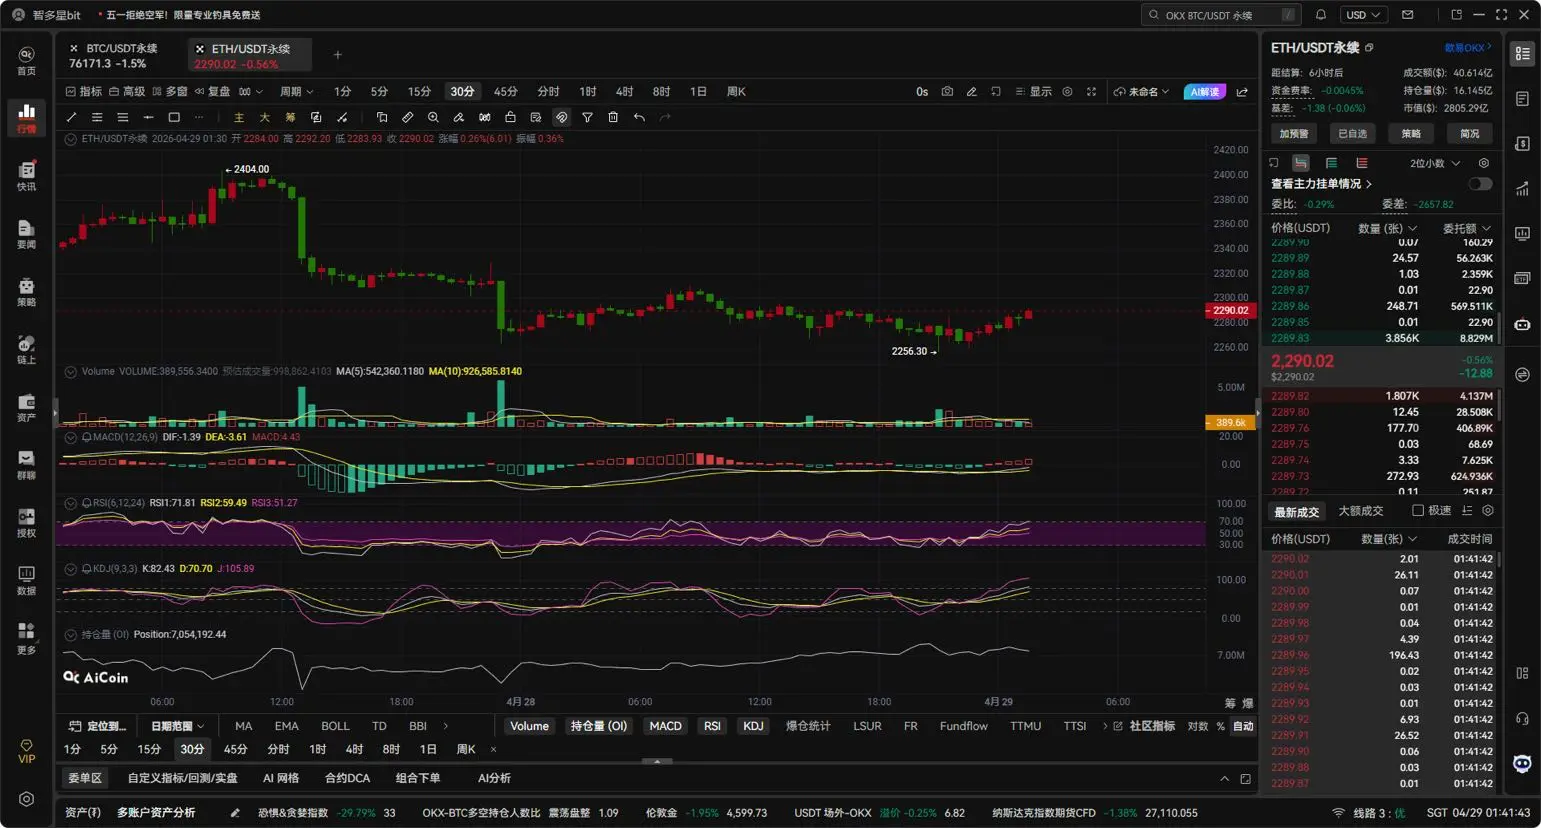Click the 简况 button

(1469, 133)
